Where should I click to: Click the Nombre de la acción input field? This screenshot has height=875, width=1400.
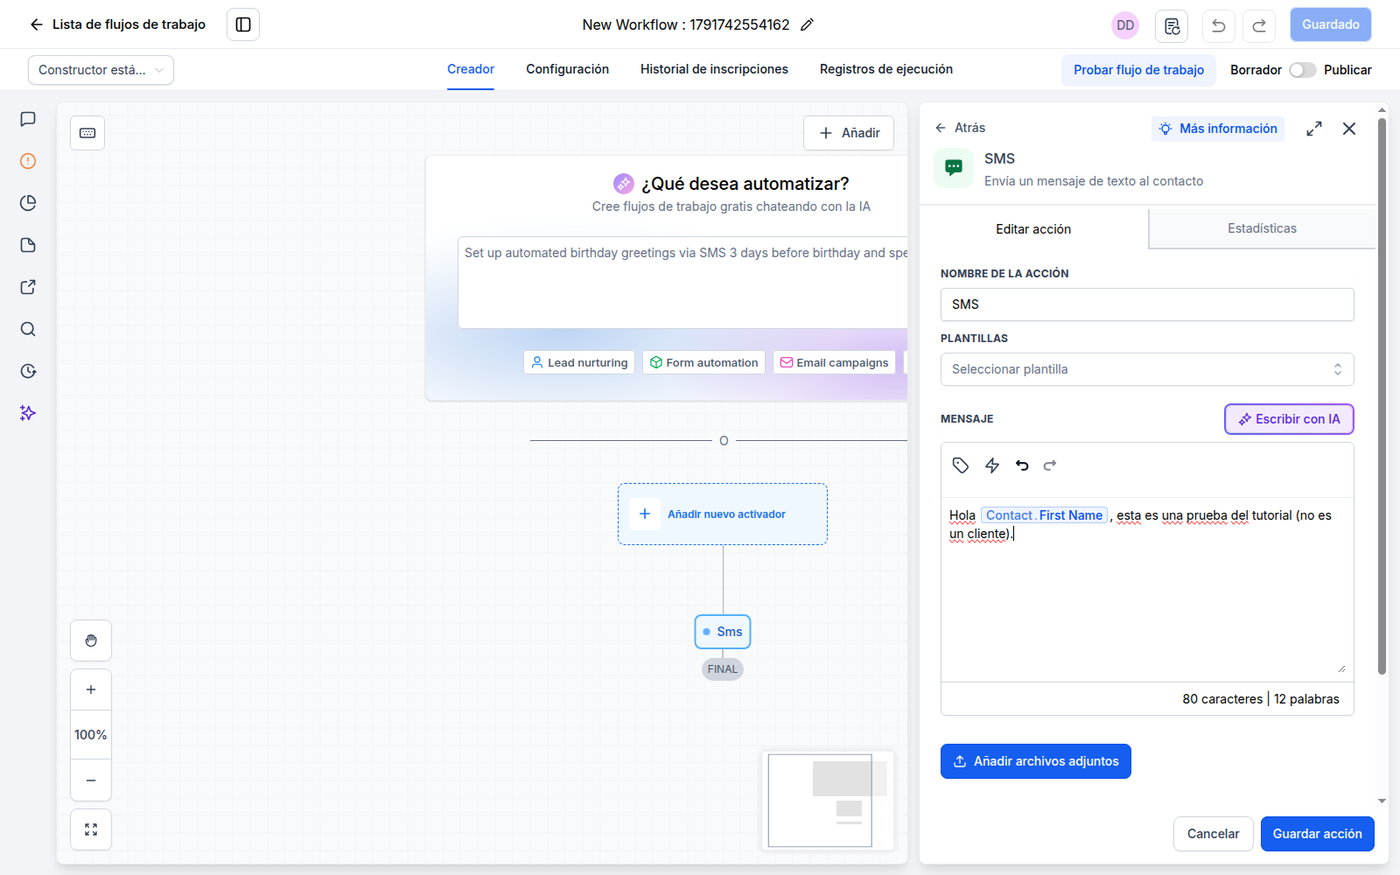(1147, 305)
